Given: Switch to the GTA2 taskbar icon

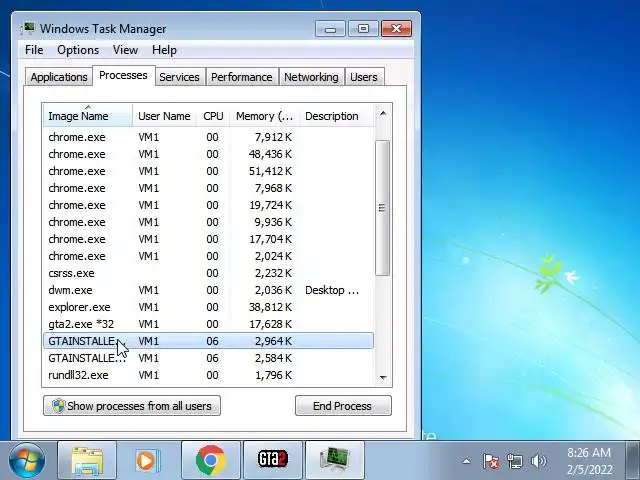Looking at the screenshot, I should click(273, 461).
